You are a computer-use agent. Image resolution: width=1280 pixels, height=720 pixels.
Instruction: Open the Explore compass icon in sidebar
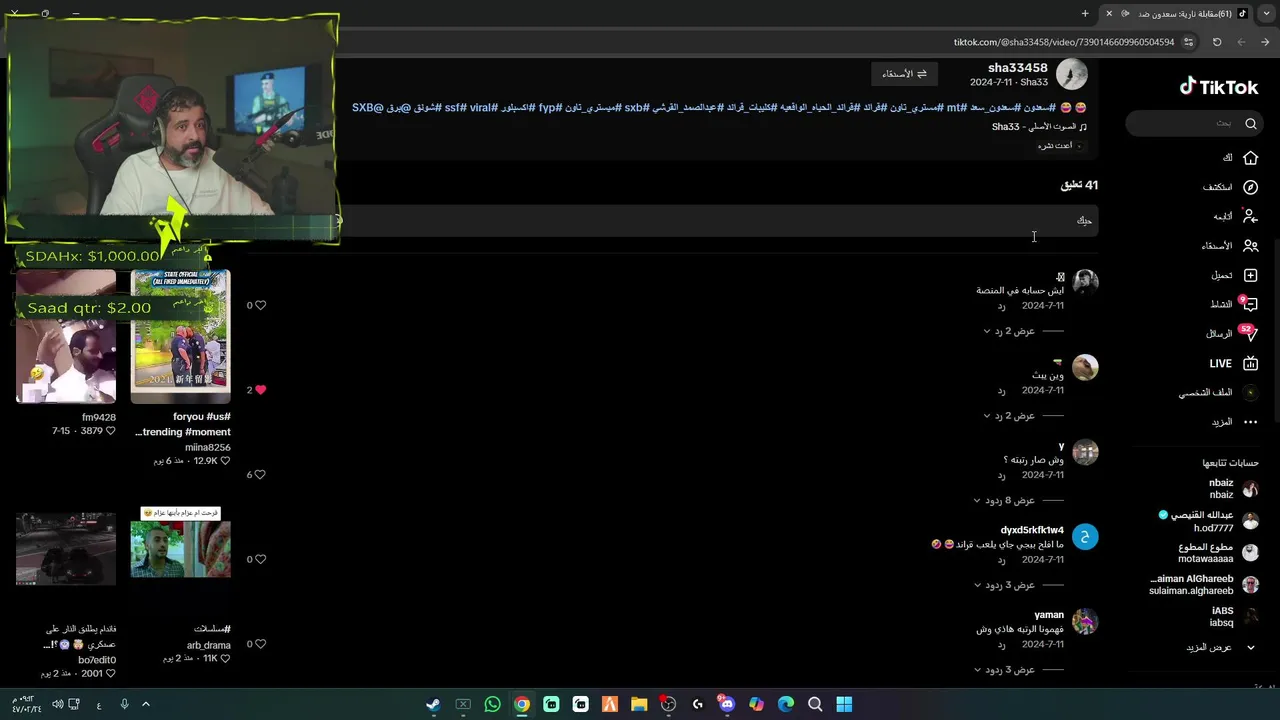1250,187
